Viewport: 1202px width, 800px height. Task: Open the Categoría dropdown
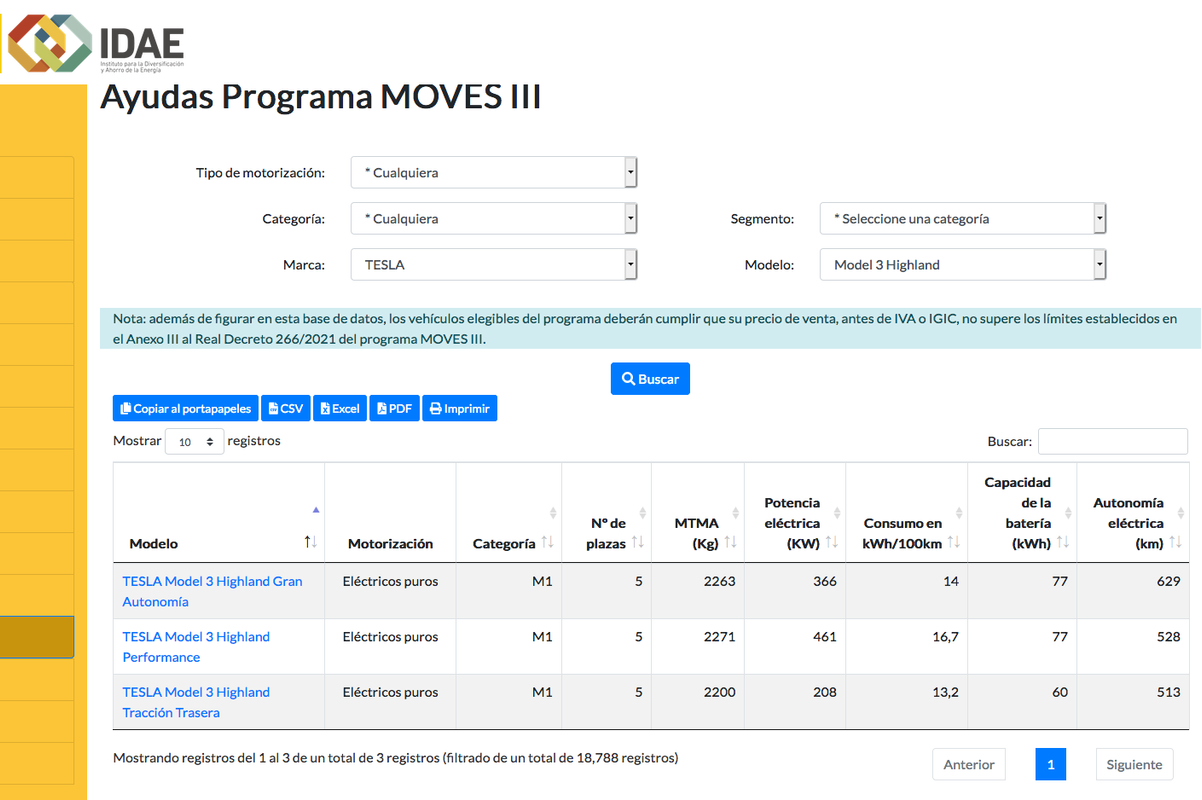494,218
